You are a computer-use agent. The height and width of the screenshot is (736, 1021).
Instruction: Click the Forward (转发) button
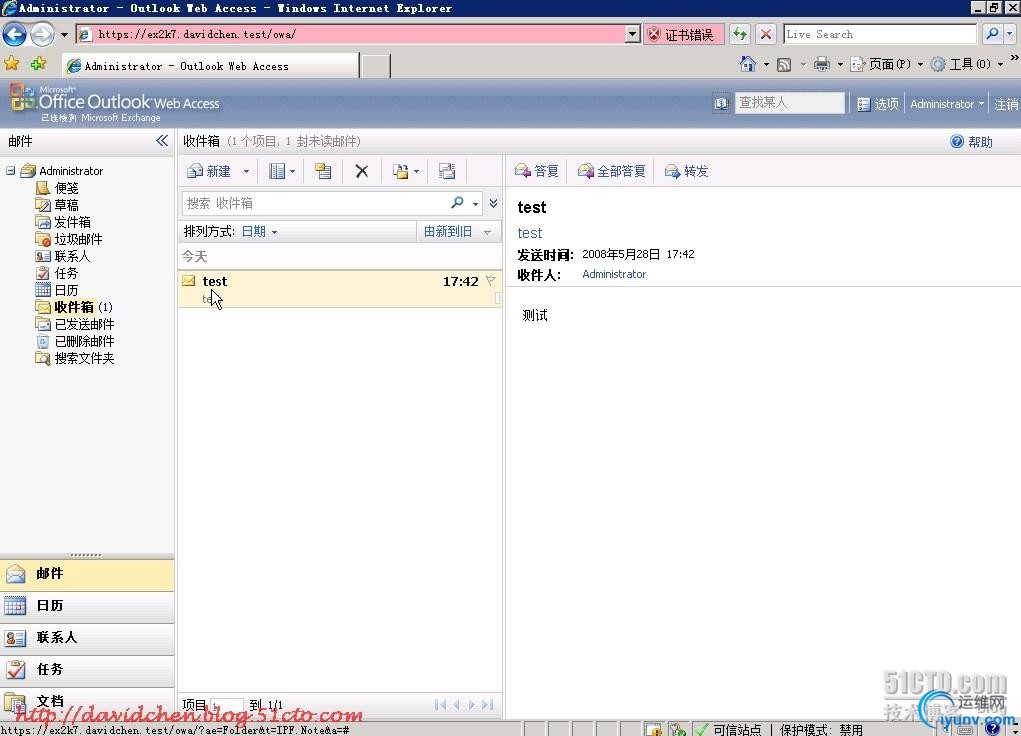686,171
